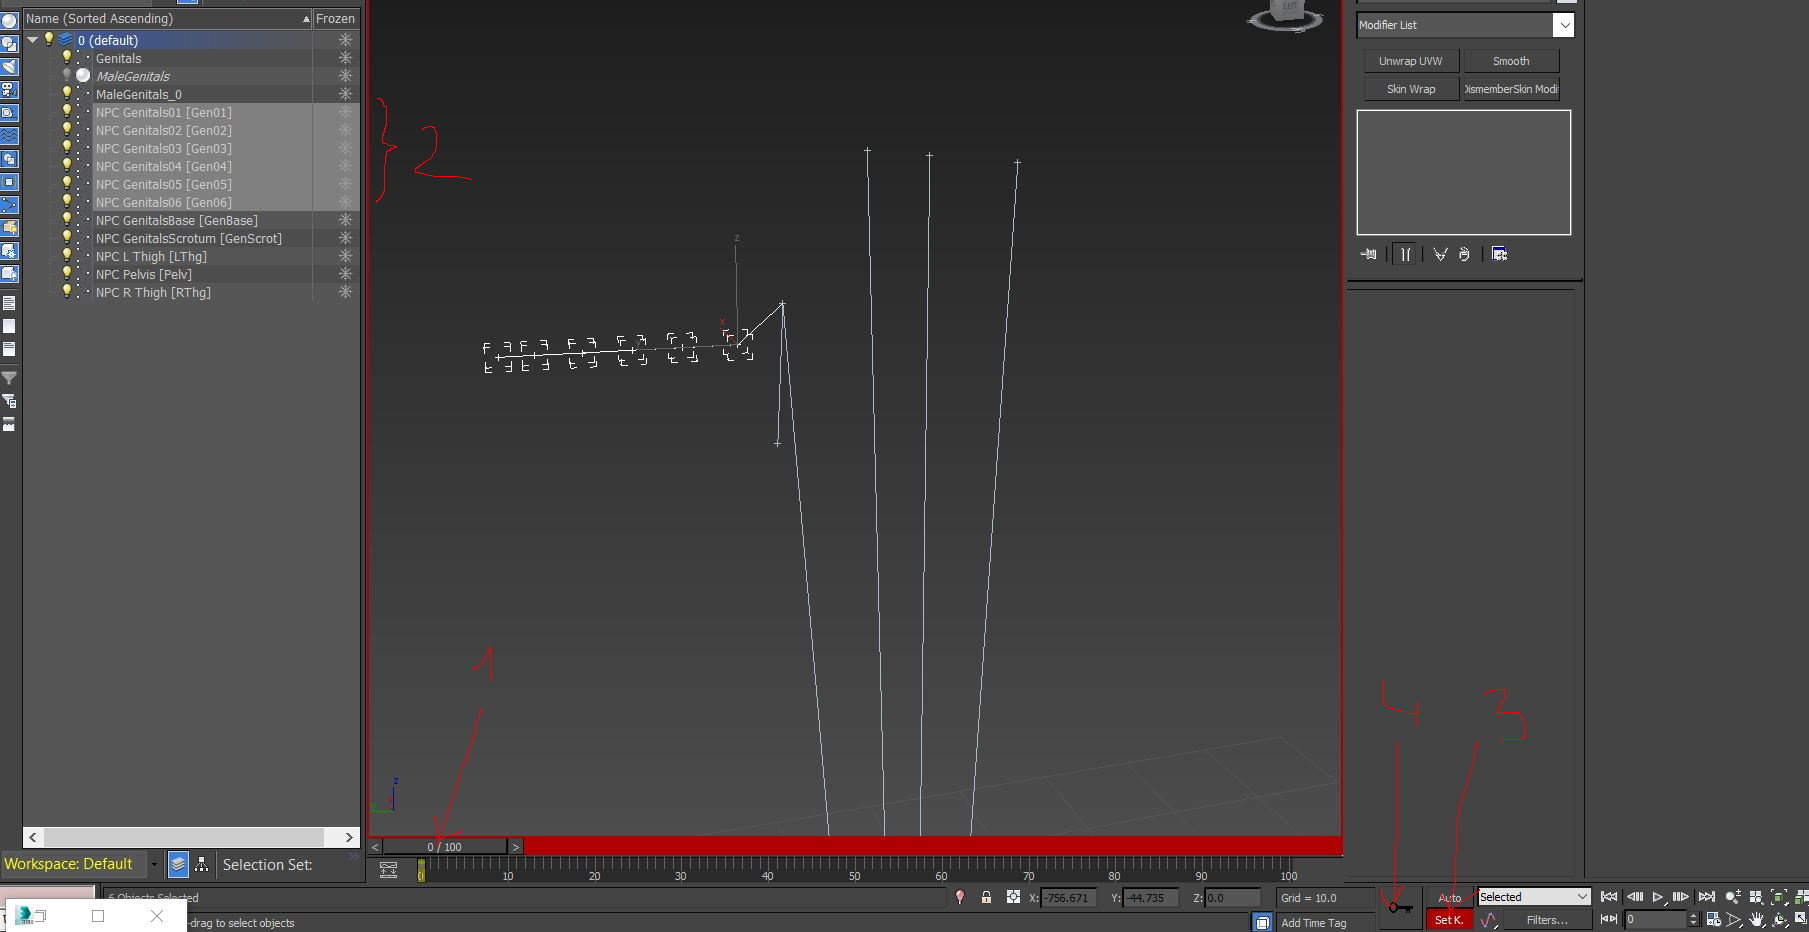Click Make Unique icon in modifier stack
The width and height of the screenshot is (1809, 932).
click(x=1440, y=254)
